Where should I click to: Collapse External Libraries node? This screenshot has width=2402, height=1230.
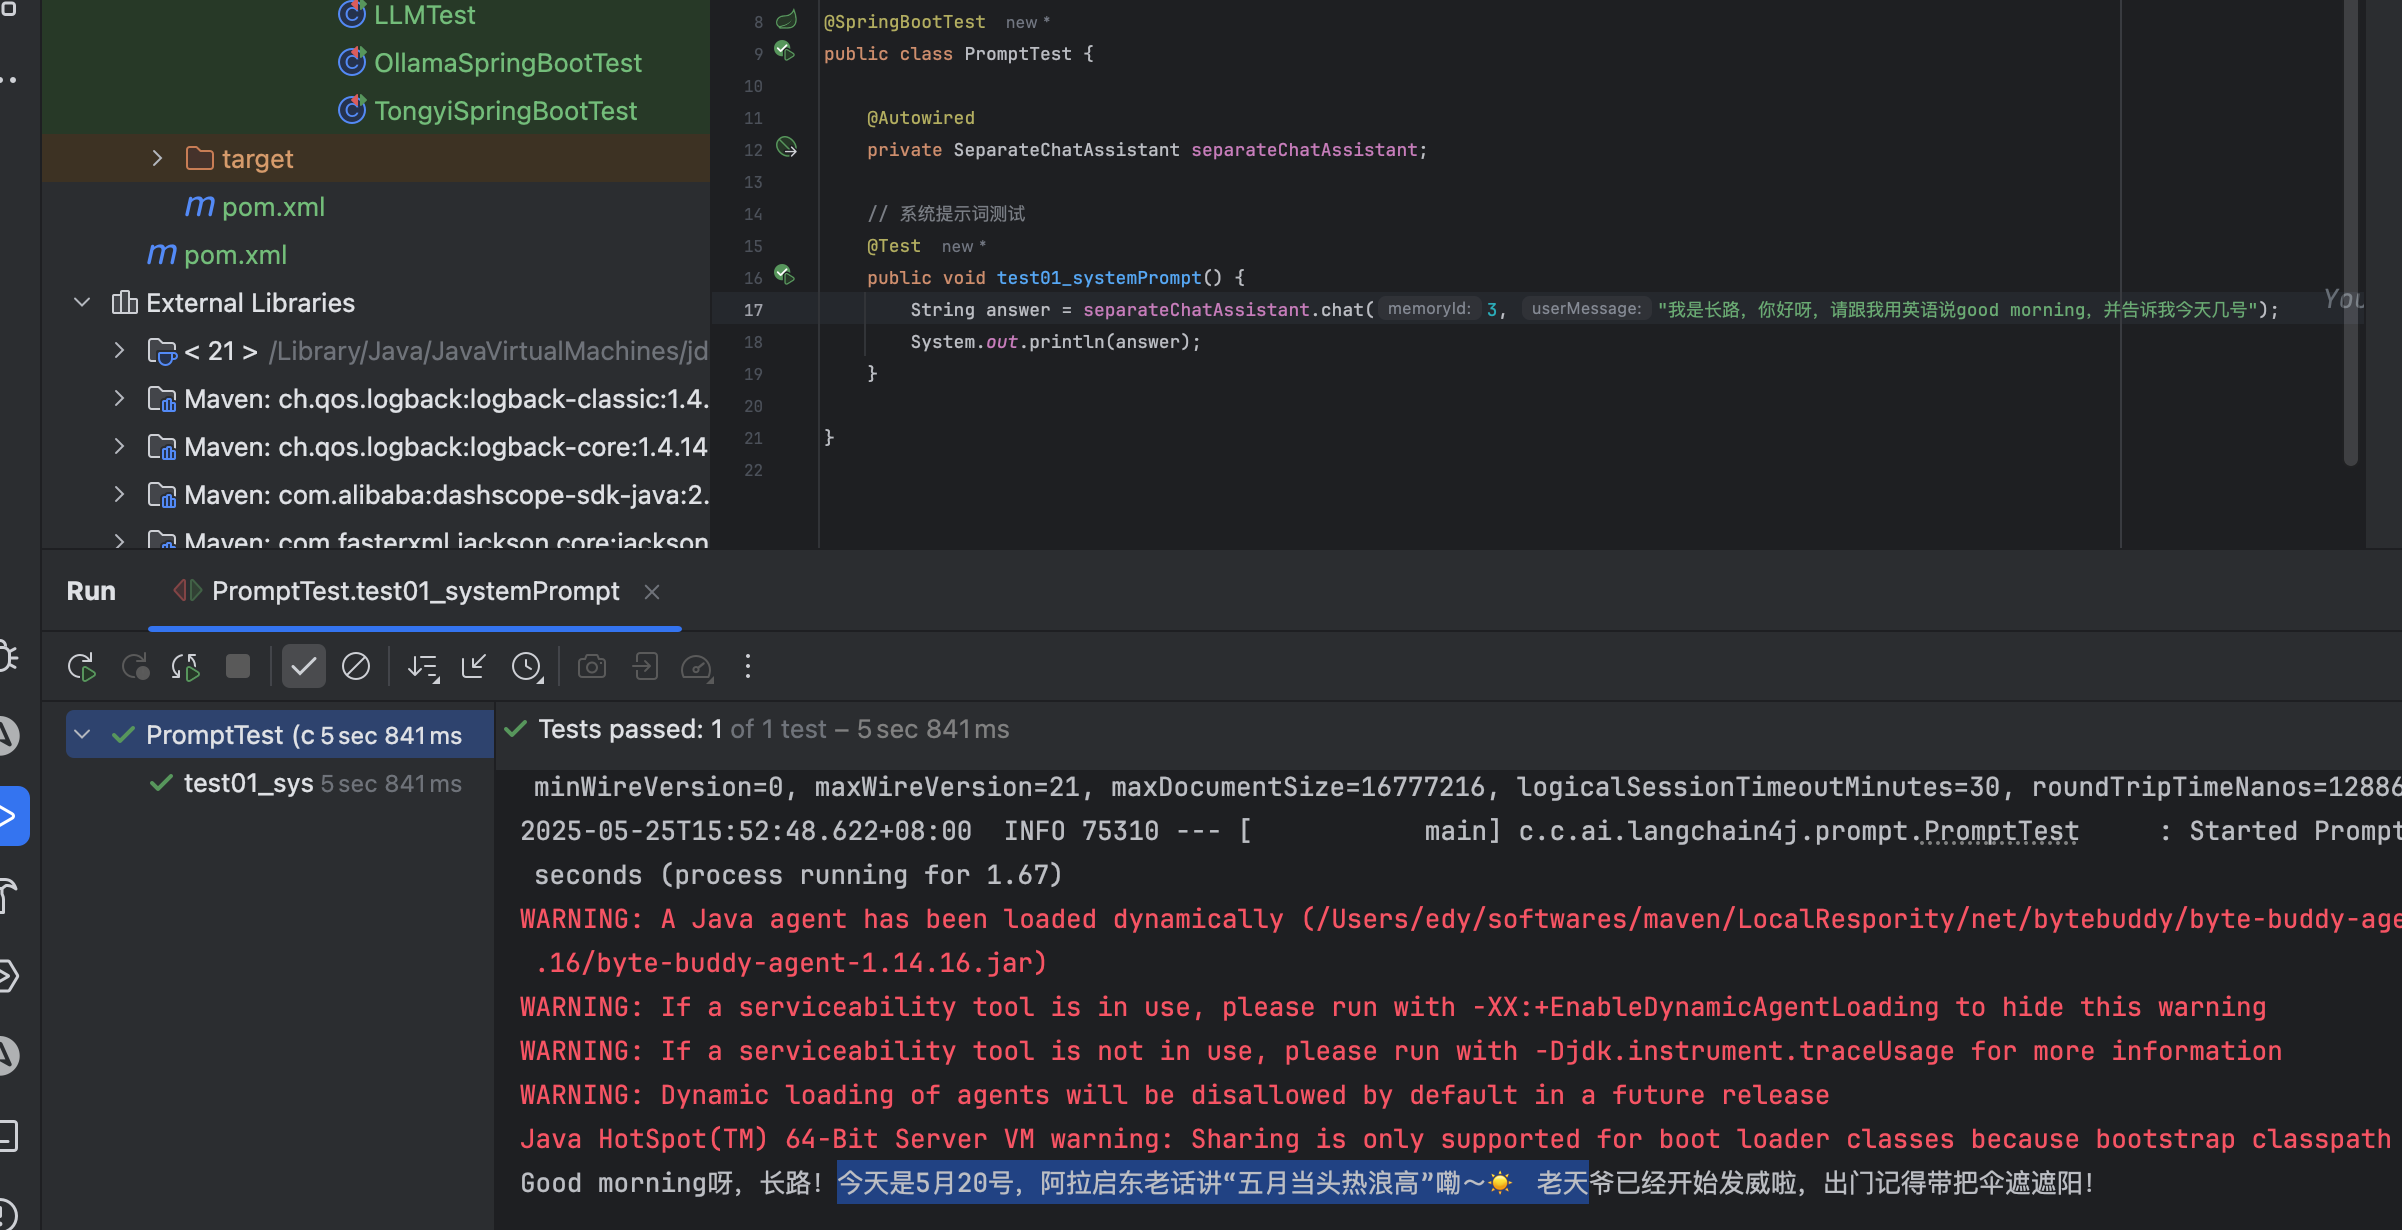[x=82, y=303]
